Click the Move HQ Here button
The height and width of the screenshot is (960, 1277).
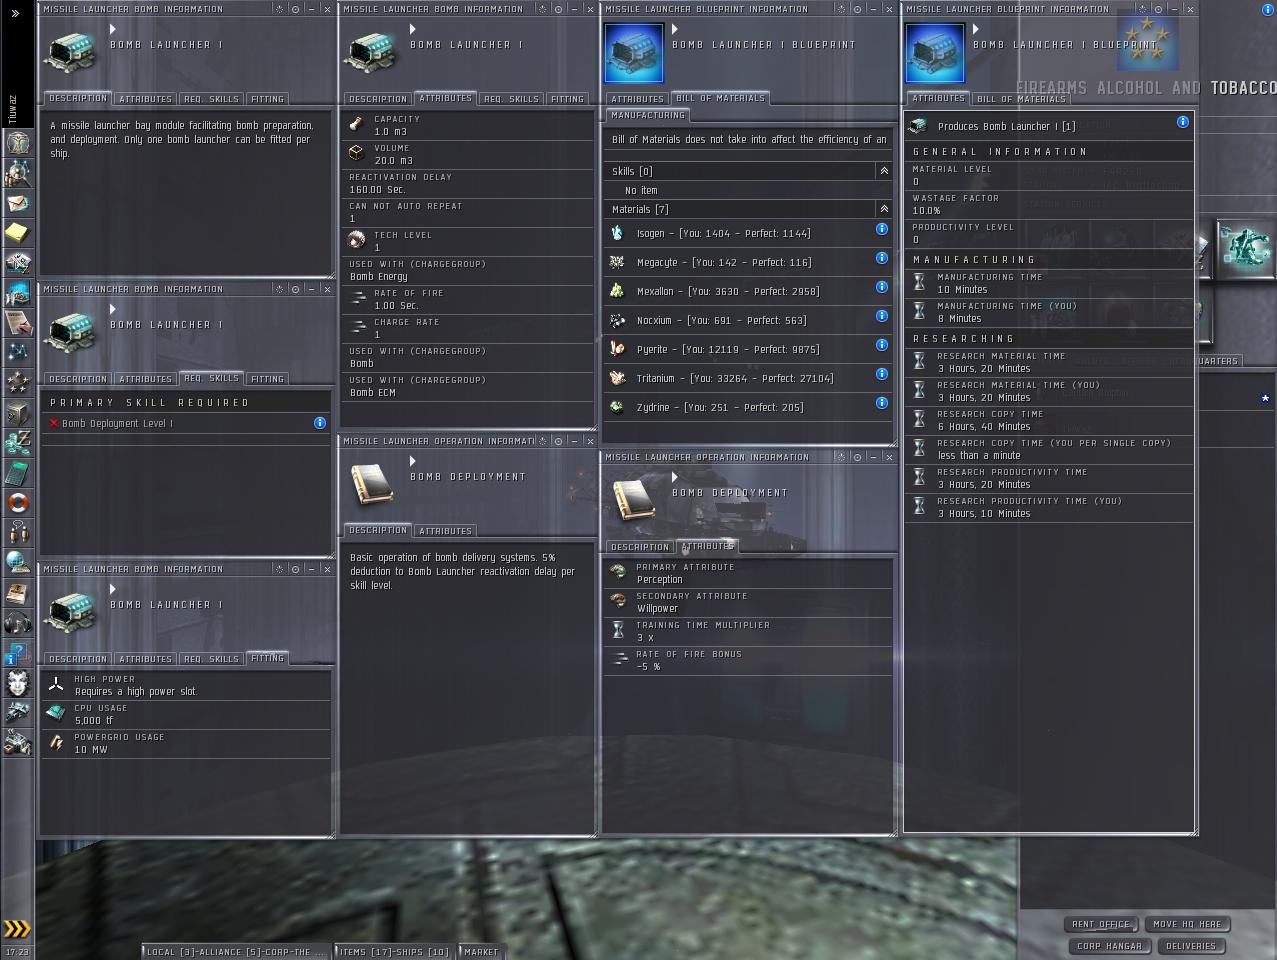[x=1187, y=925]
